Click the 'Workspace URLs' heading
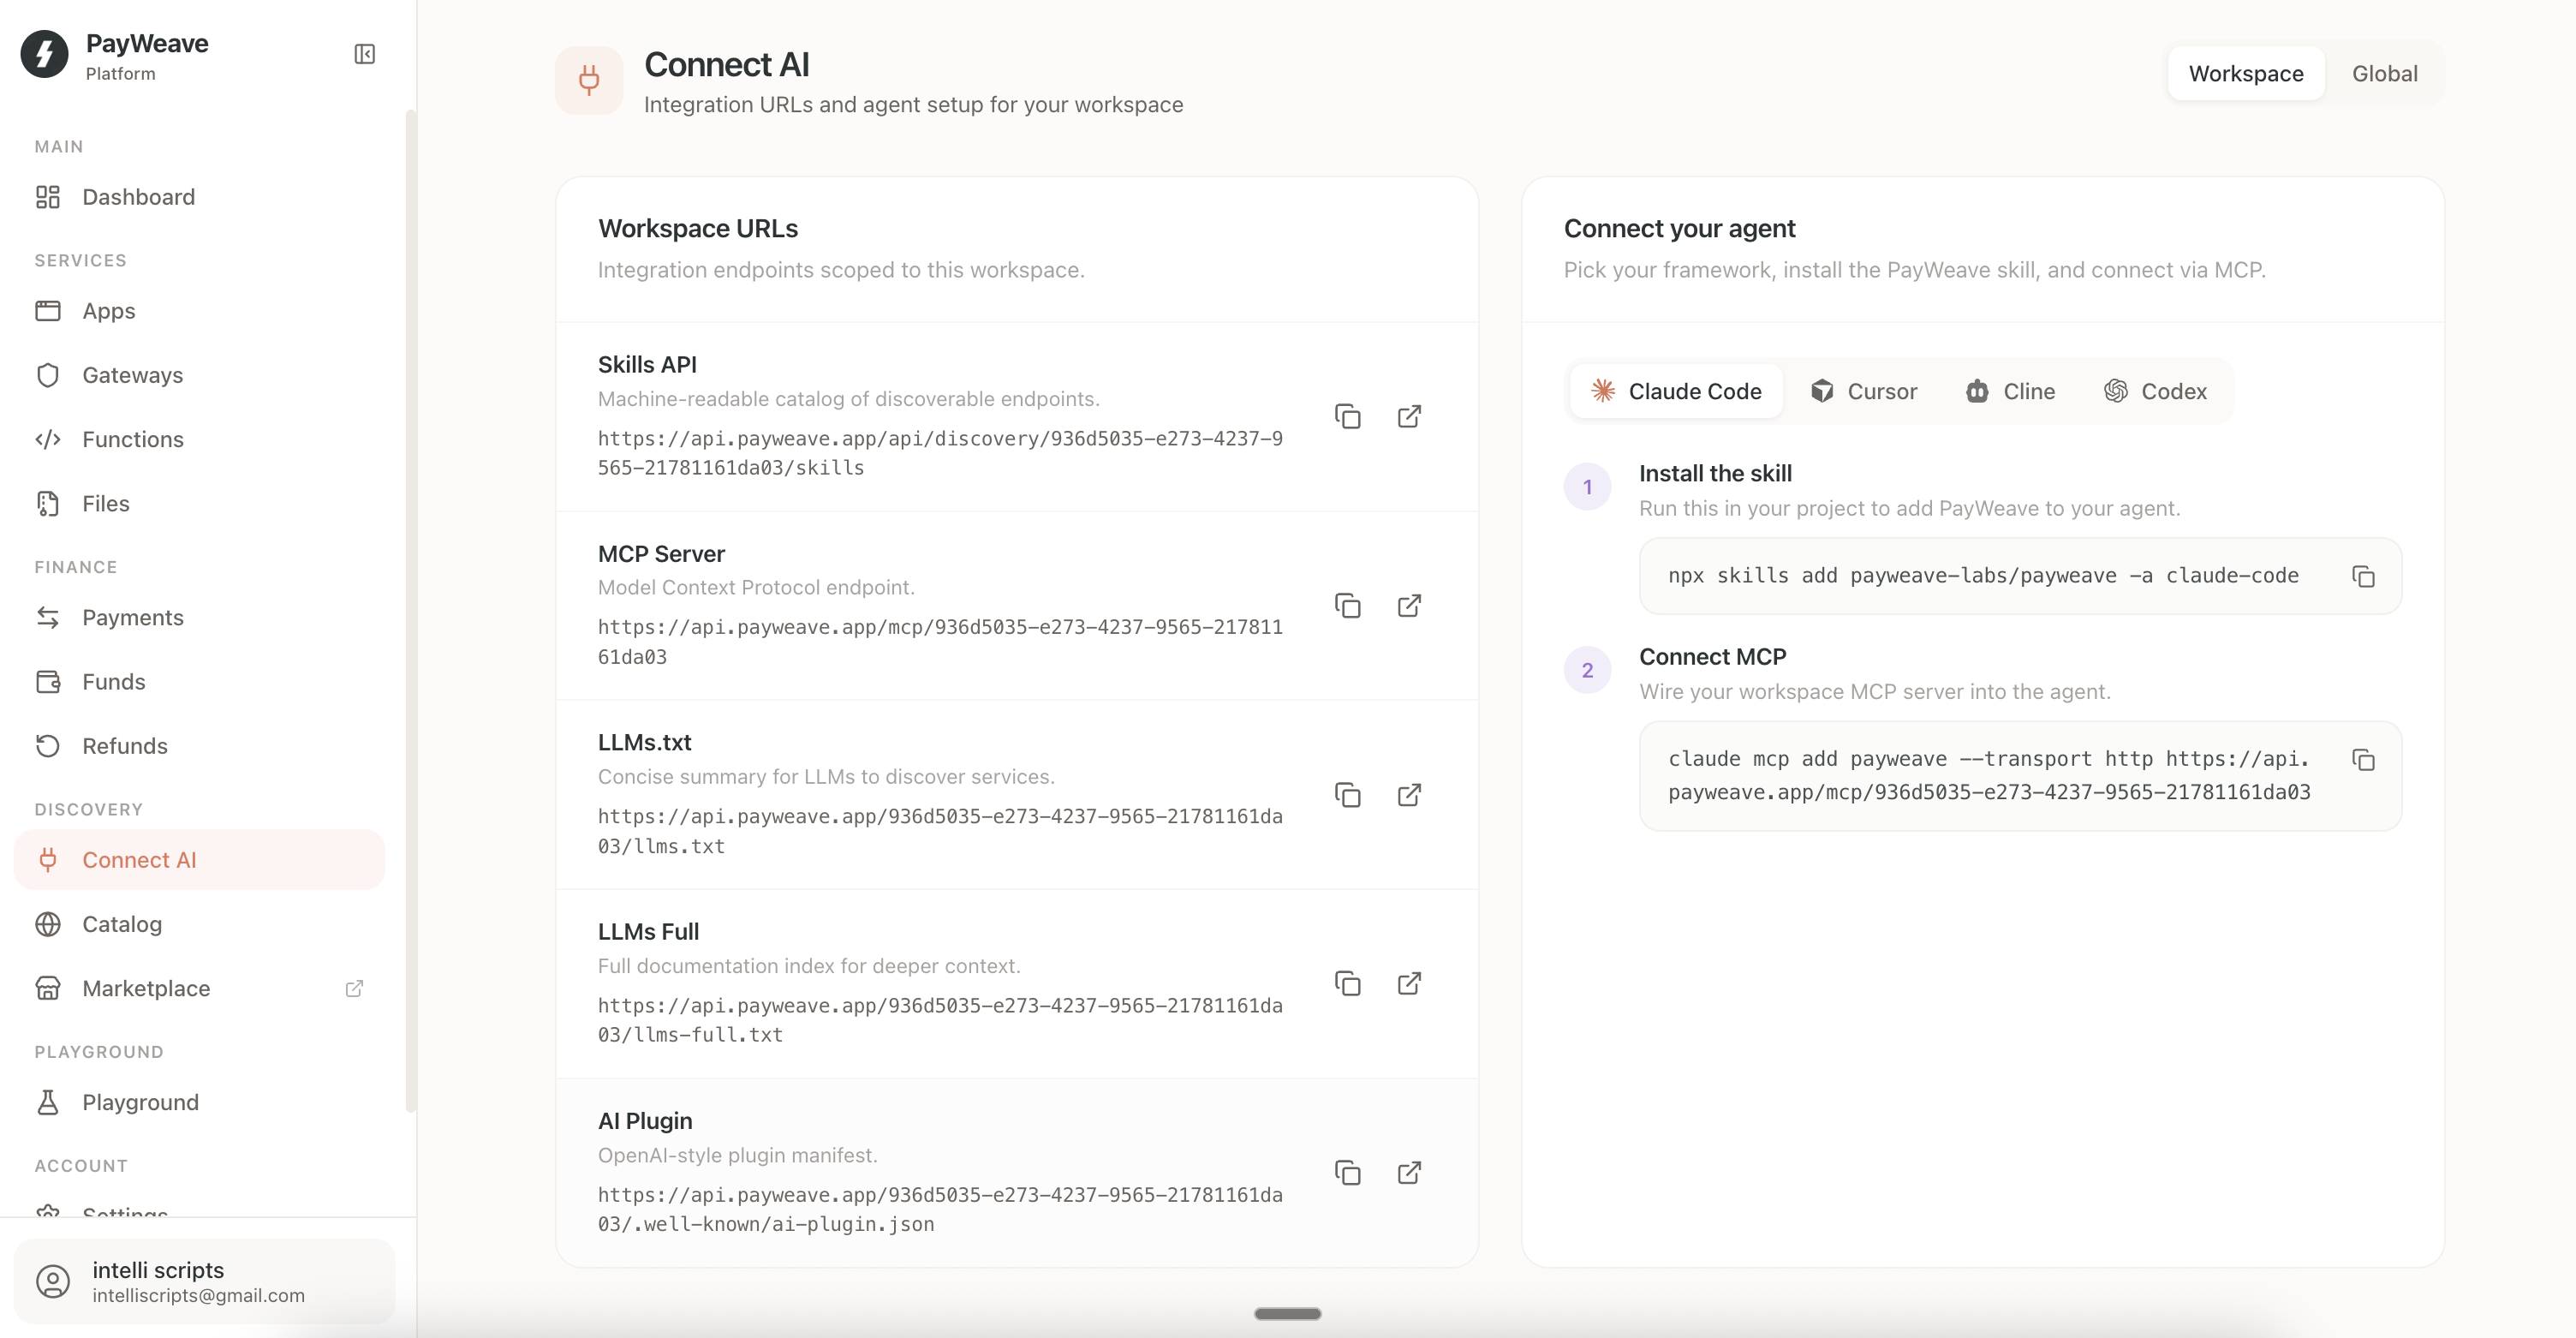2576x1338 pixels. click(x=698, y=229)
